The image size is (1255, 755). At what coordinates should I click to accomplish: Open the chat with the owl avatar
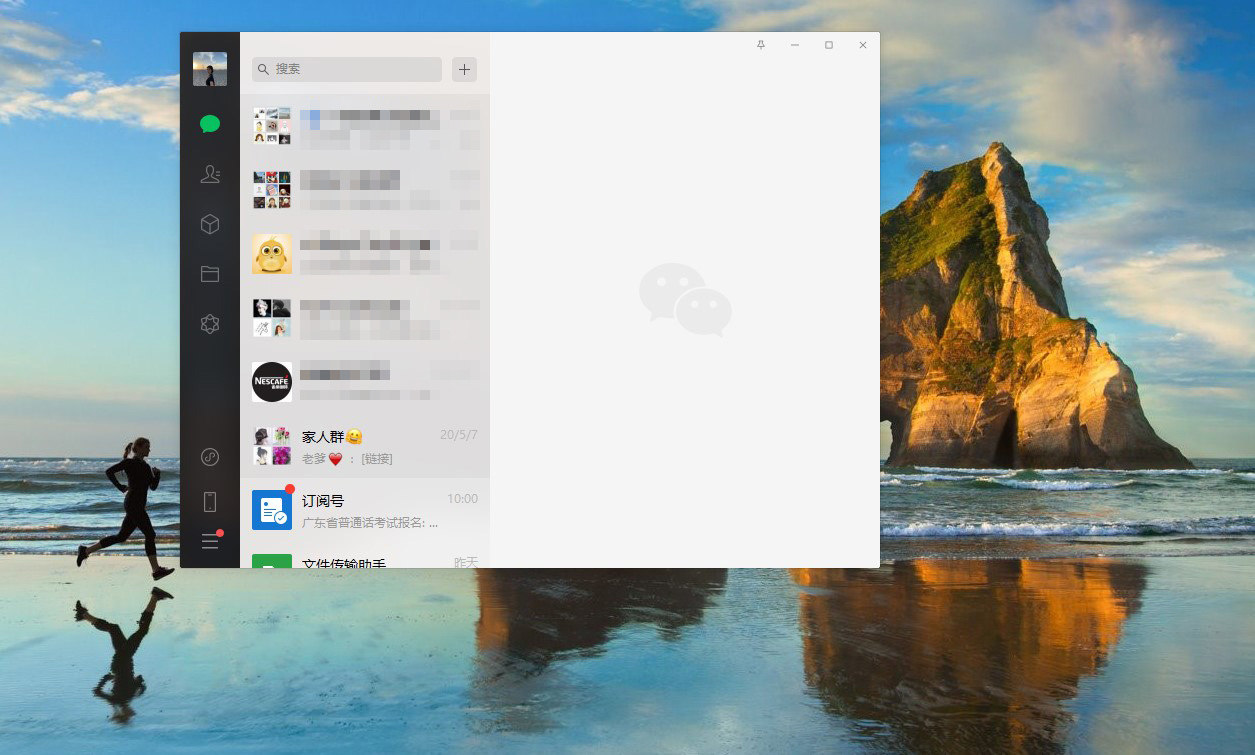click(365, 254)
